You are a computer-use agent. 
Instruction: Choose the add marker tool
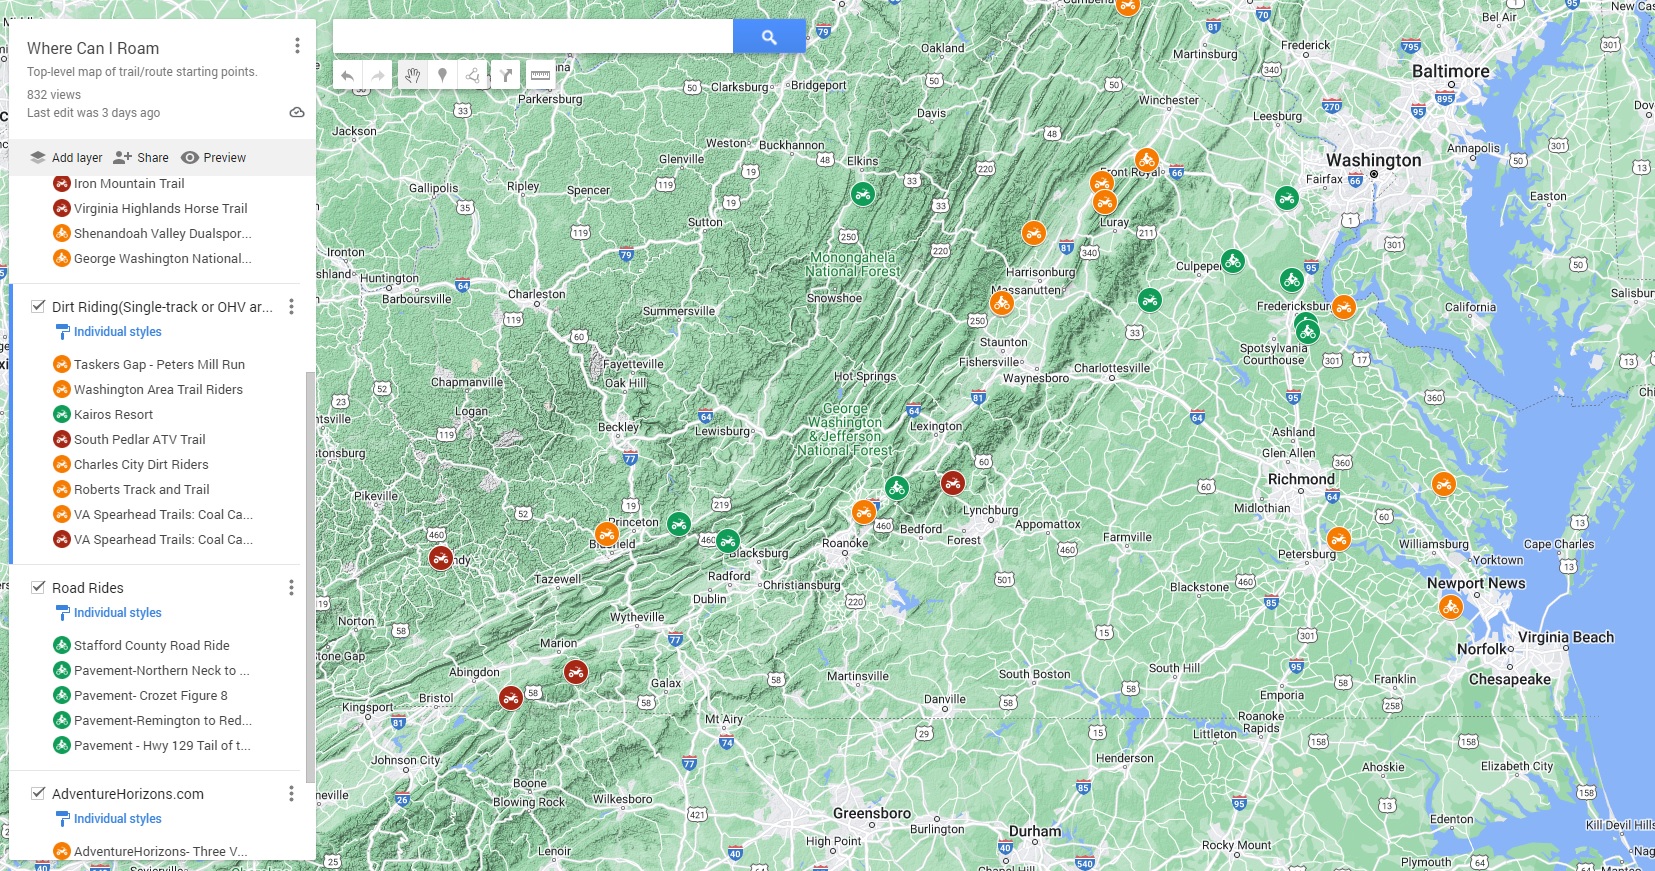tap(442, 75)
